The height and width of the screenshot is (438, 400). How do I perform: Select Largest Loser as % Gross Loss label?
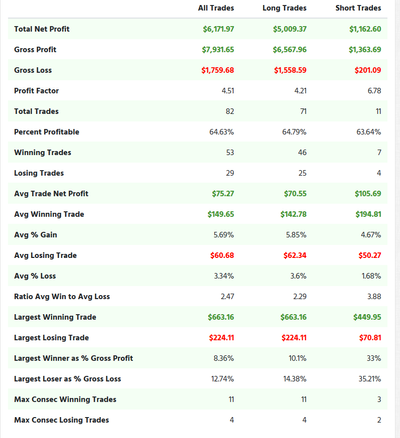pos(67,379)
